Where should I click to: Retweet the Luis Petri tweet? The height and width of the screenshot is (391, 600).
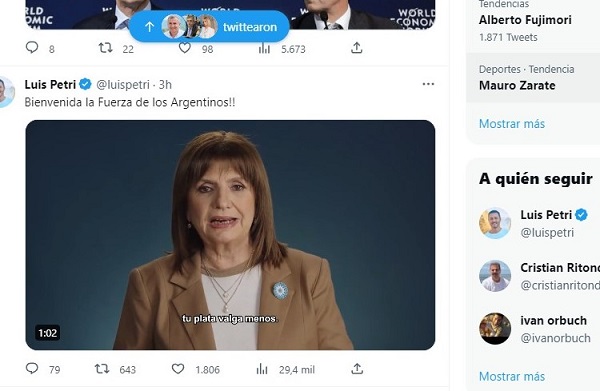tap(102, 369)
